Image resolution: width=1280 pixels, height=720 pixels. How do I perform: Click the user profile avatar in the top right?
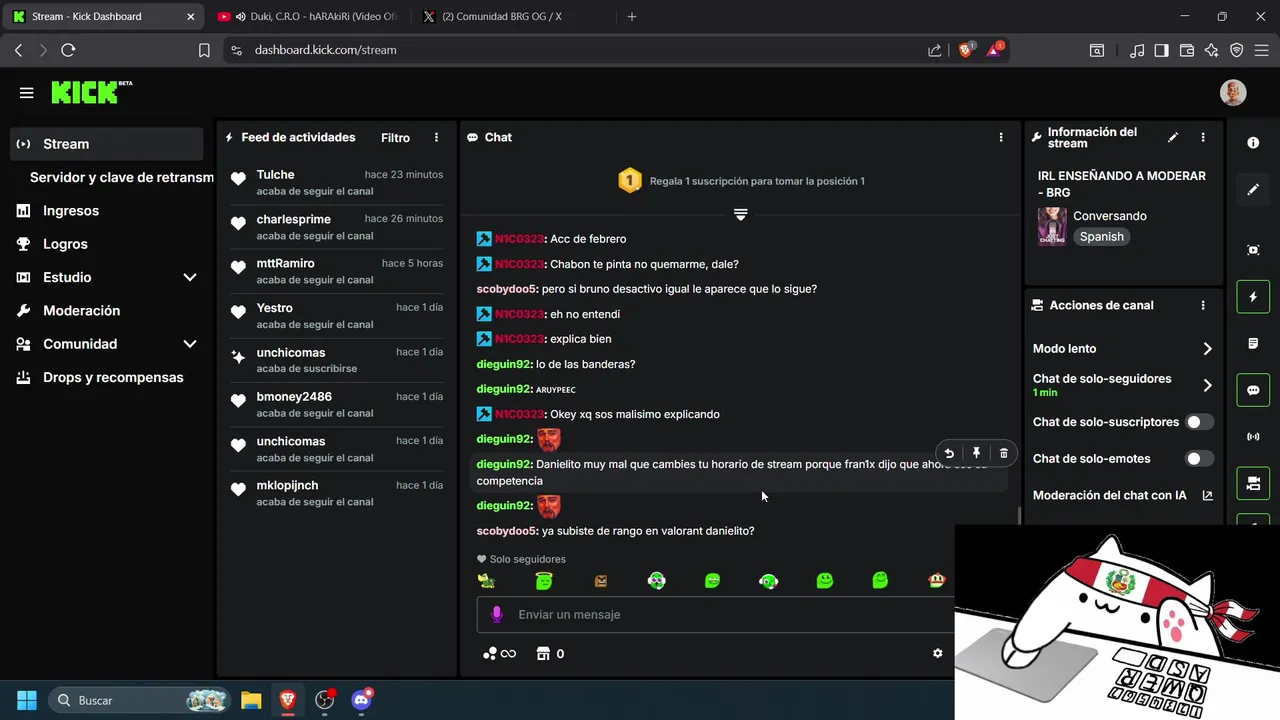point(1233,92)
